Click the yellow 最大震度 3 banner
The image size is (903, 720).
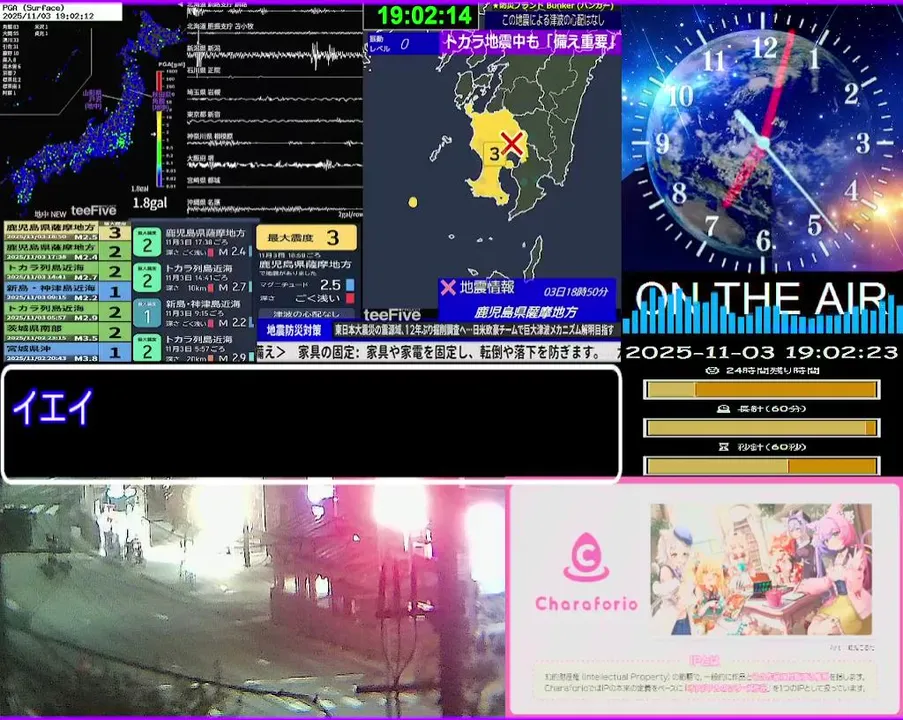coord(306,237)
